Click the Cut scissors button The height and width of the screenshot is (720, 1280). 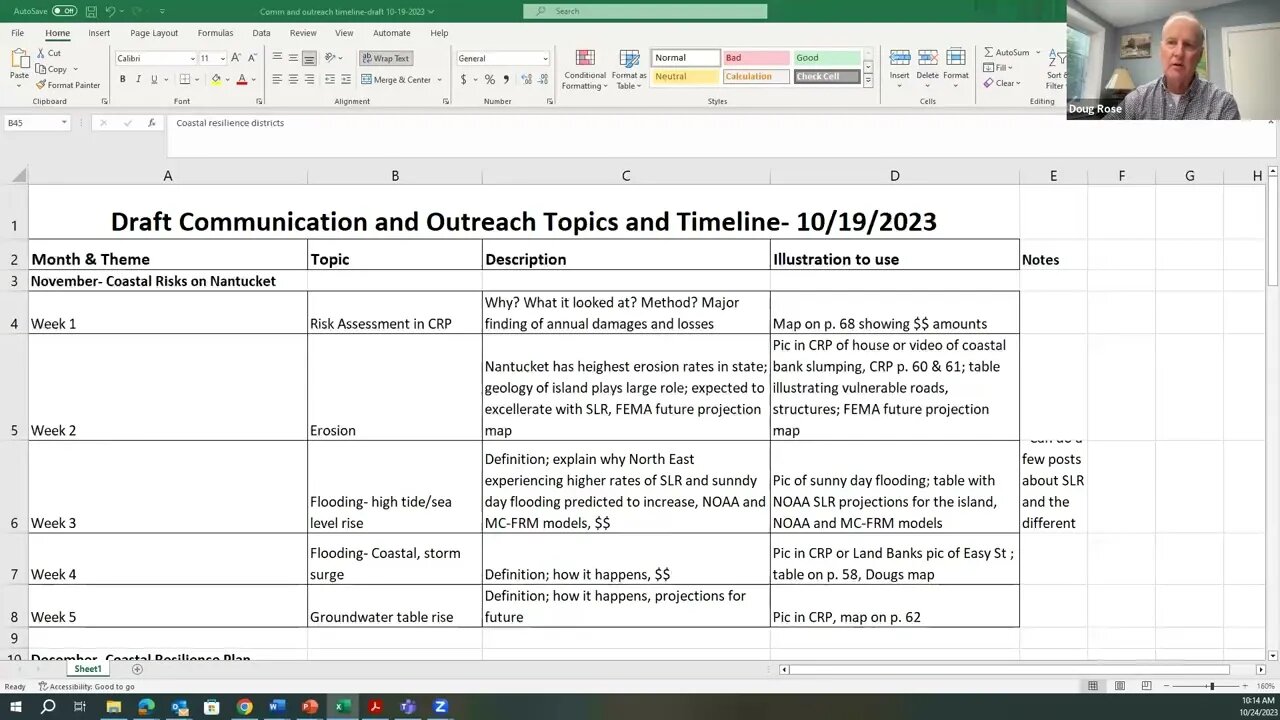tap(49, 53)
